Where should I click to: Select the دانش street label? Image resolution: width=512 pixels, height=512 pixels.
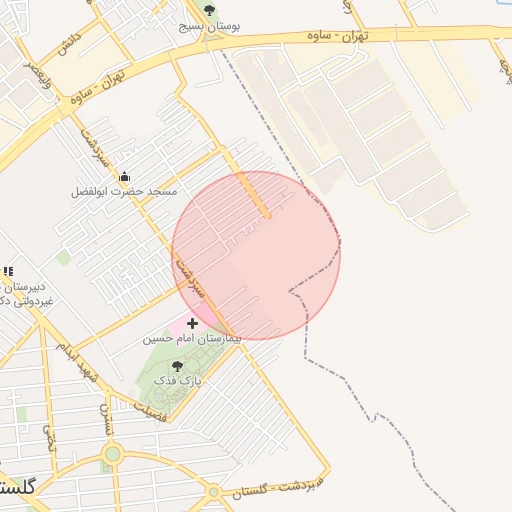69,44
